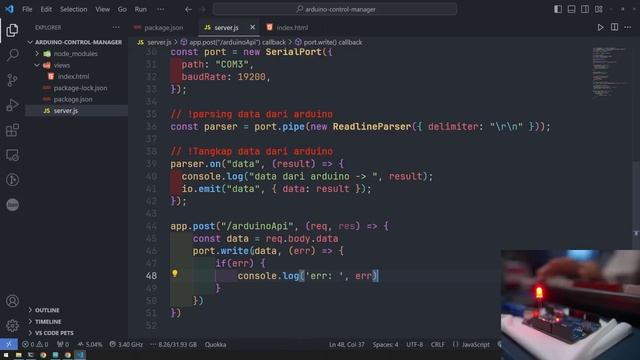
Task: Click the memory usage 8.26/31.93 GB item
Action: [x=173, y=344]
